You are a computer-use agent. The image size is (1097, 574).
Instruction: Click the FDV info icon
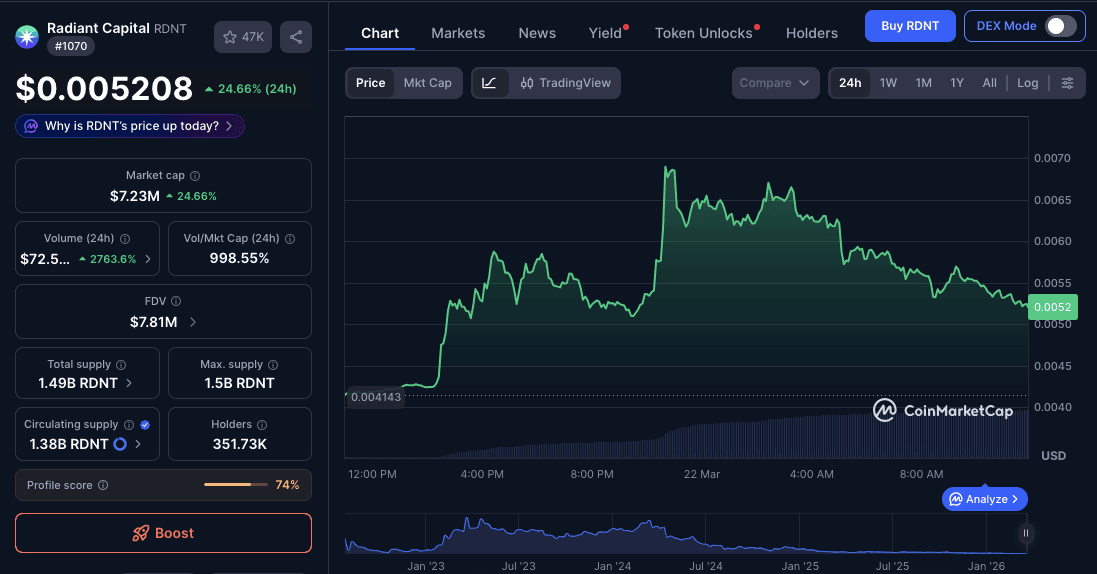tap(176, 301)
